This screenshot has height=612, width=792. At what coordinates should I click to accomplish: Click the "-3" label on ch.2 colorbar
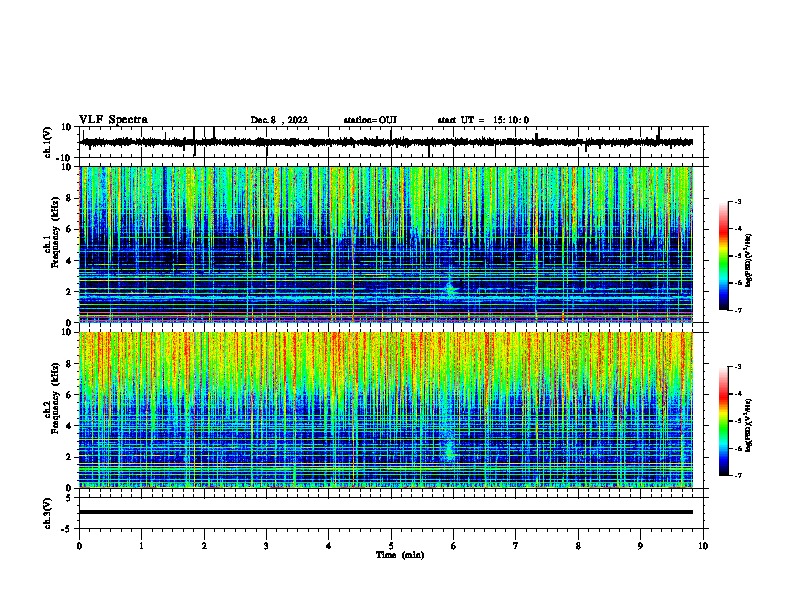point(737,367)
